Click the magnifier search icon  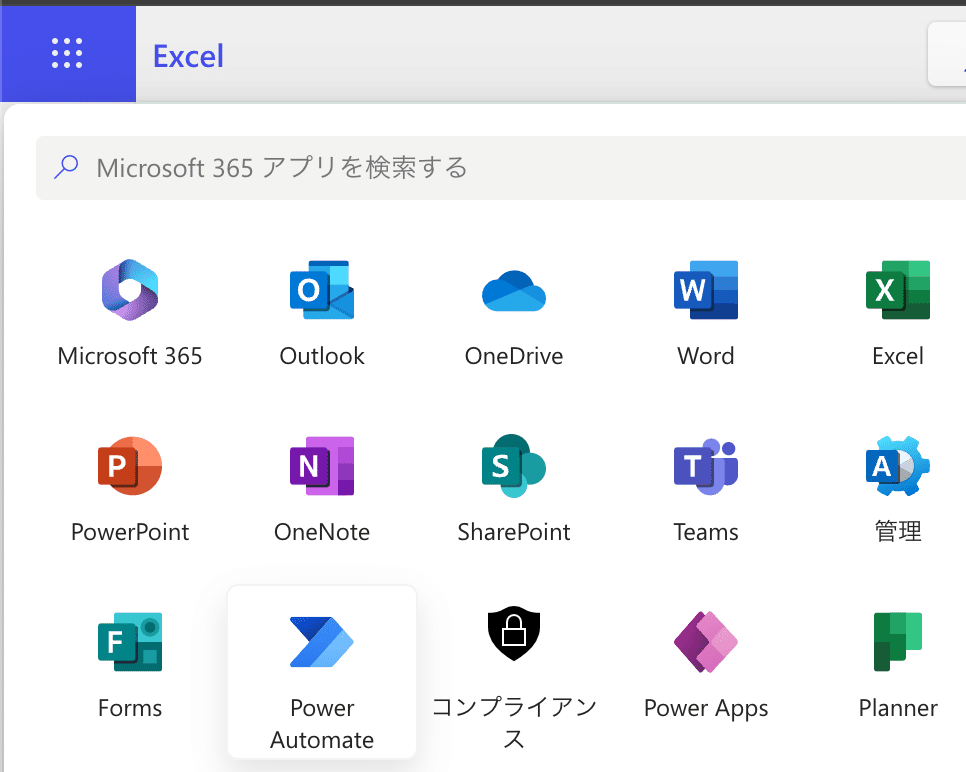pos(66,167)
